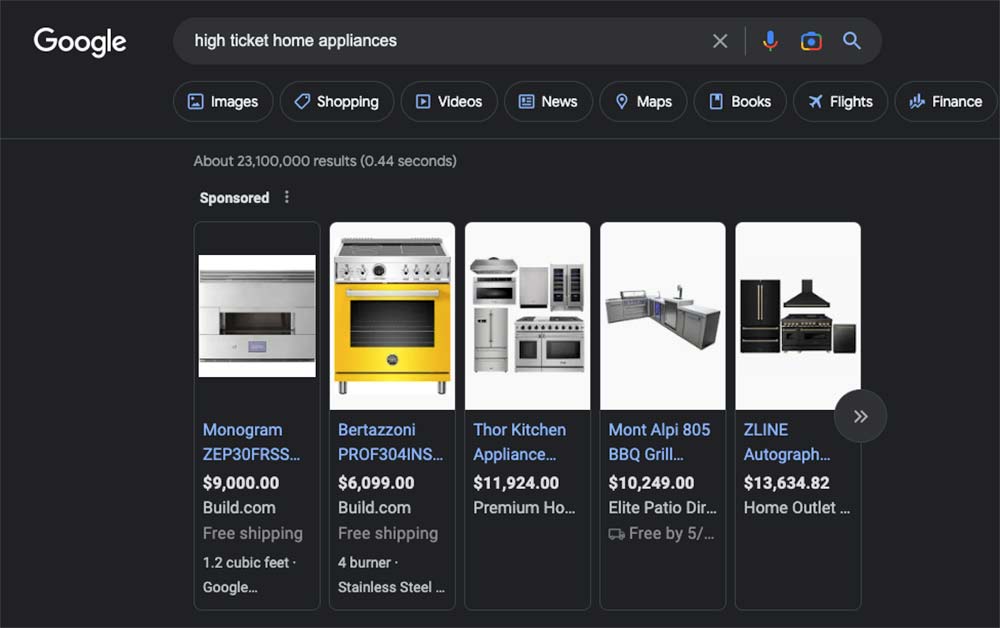Open the ZLINE Autograph product link
This screenshot has height=628, width=1000.
(x=787, y=442)
